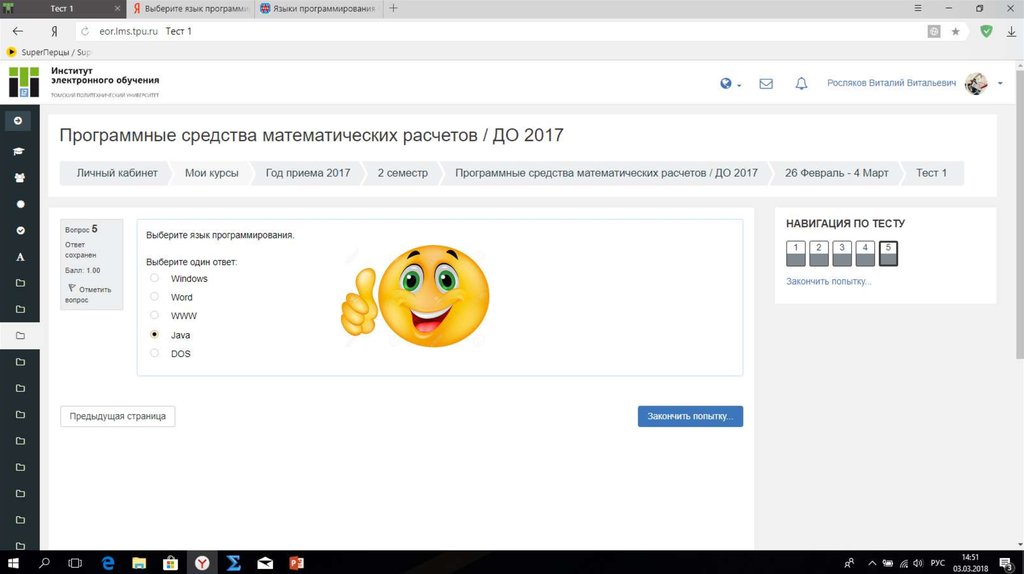Select the Windows radio option
1024x574 pixels.
154,278
